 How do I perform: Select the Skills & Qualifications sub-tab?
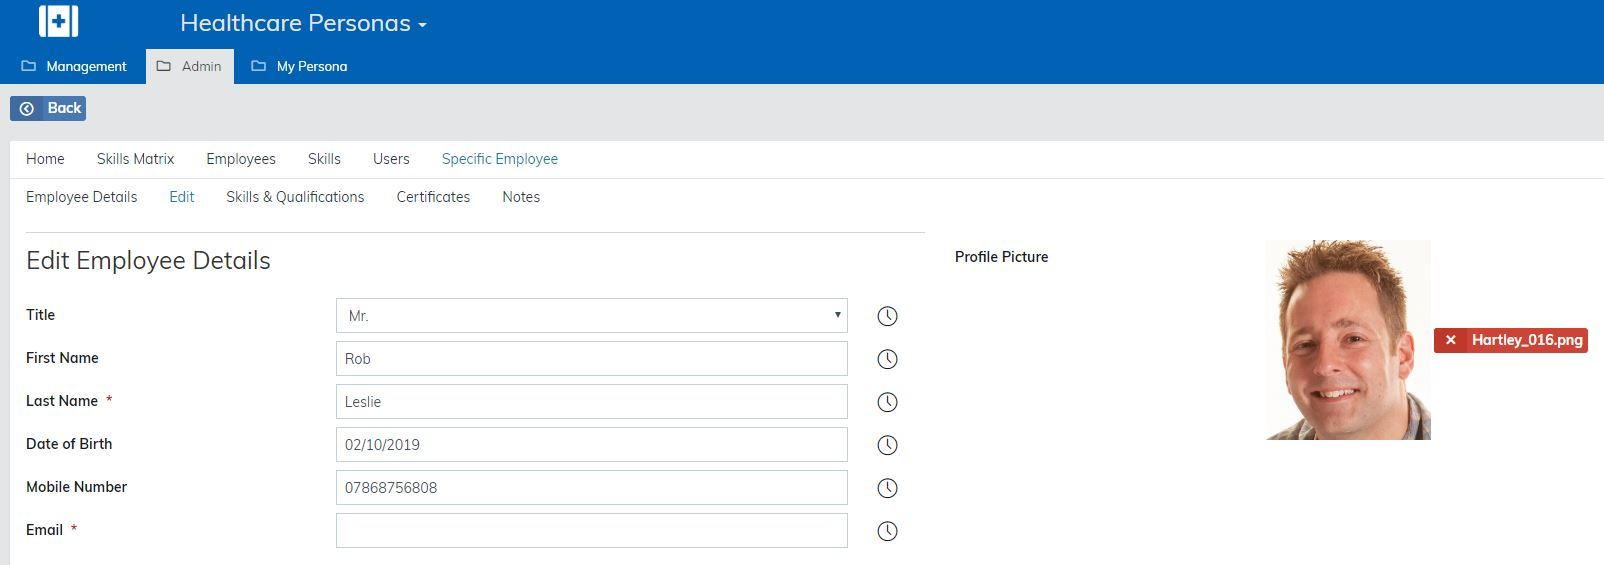tap(295, 197)
